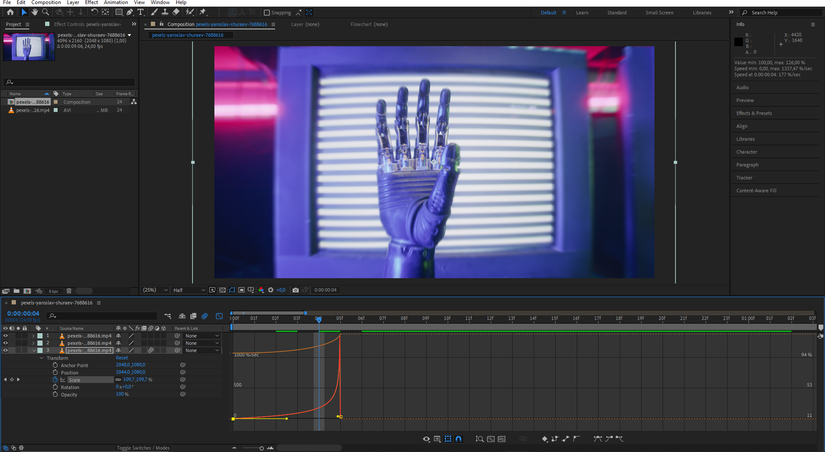Click the composition mini-flowchart icon
825x452 pixels.
click(x=167, y=316)
